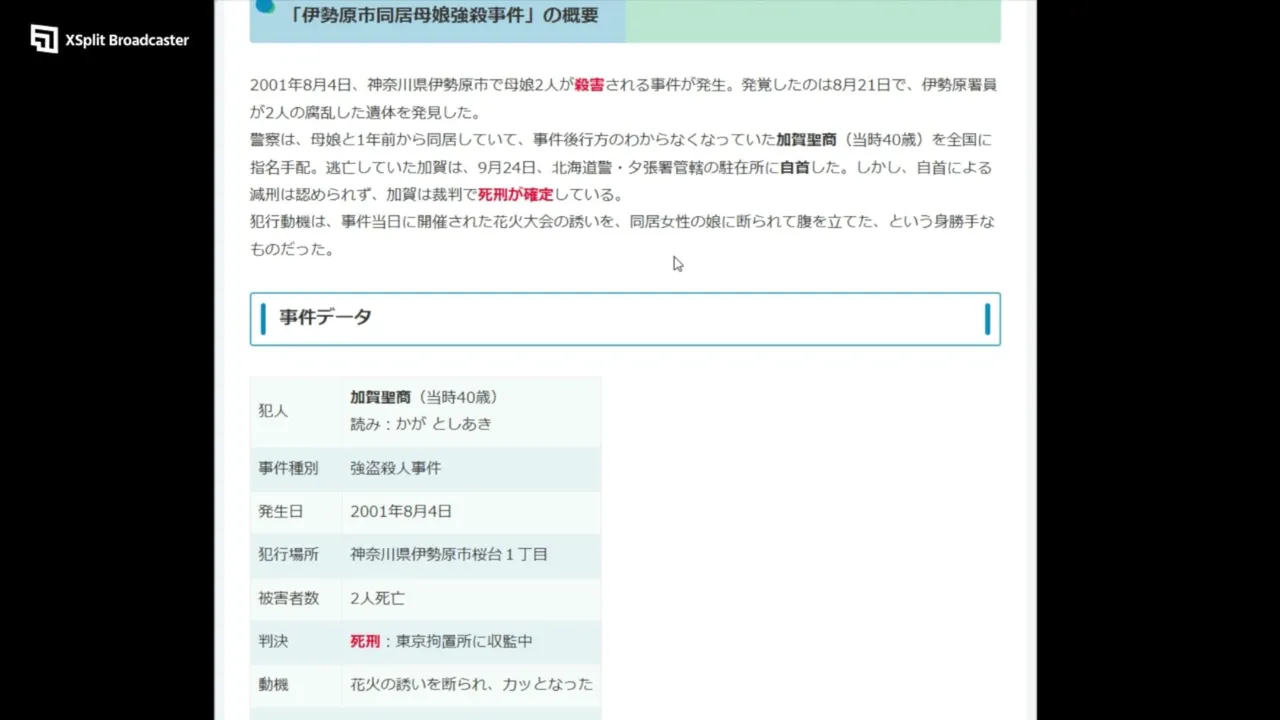Click the 判決 row label
1280x720 pixels.
[x=273, y=641]
